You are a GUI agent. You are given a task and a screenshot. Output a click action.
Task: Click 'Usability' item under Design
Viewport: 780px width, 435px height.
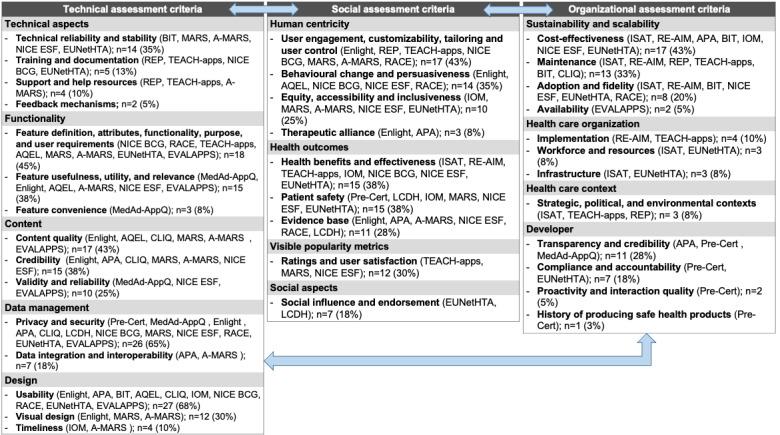(x=34, y=394)
